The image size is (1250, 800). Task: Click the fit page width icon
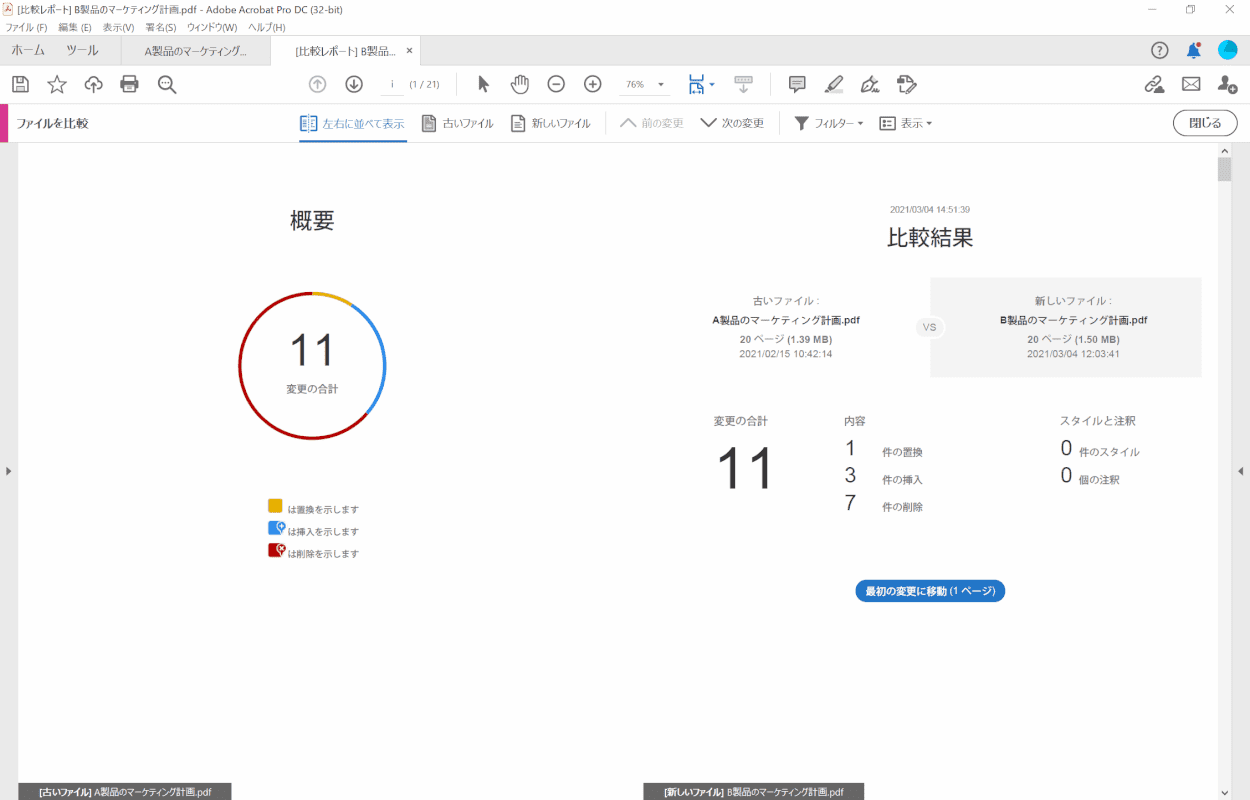(696, 84)
